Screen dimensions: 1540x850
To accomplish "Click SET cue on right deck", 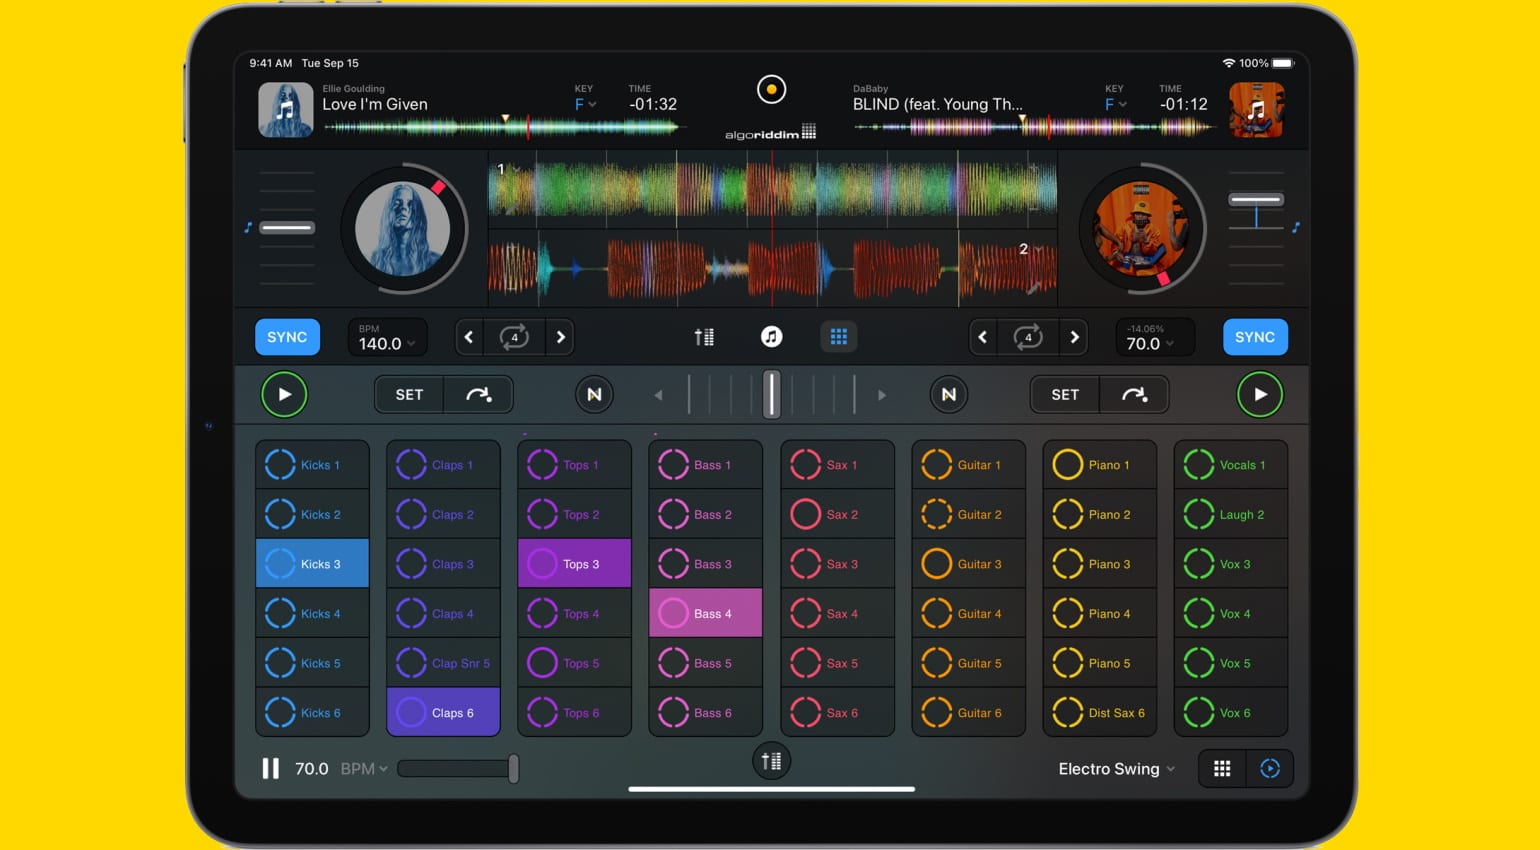I will tap(1065, 395).
